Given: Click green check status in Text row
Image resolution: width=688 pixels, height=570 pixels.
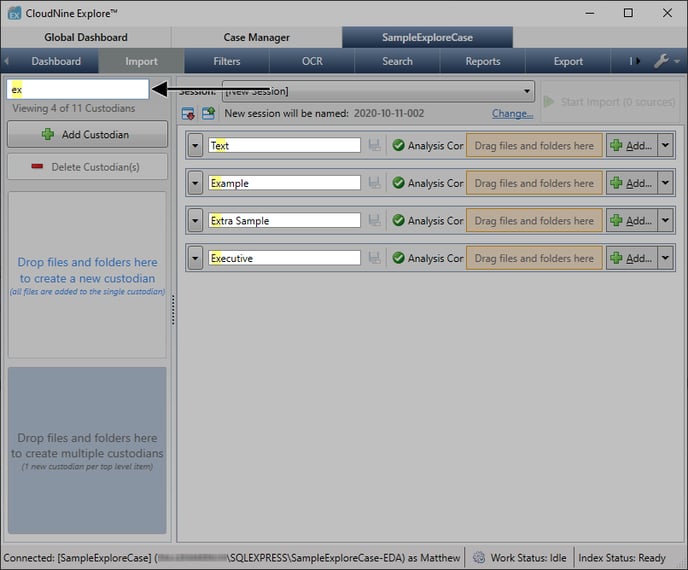Looking at the screenshot, I should pyautogui.click(x=398, y=145).
